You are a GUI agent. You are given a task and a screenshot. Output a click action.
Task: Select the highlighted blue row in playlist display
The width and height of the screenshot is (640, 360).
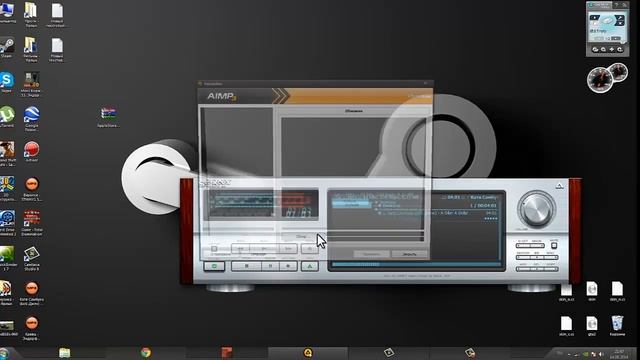coord(351,204)
